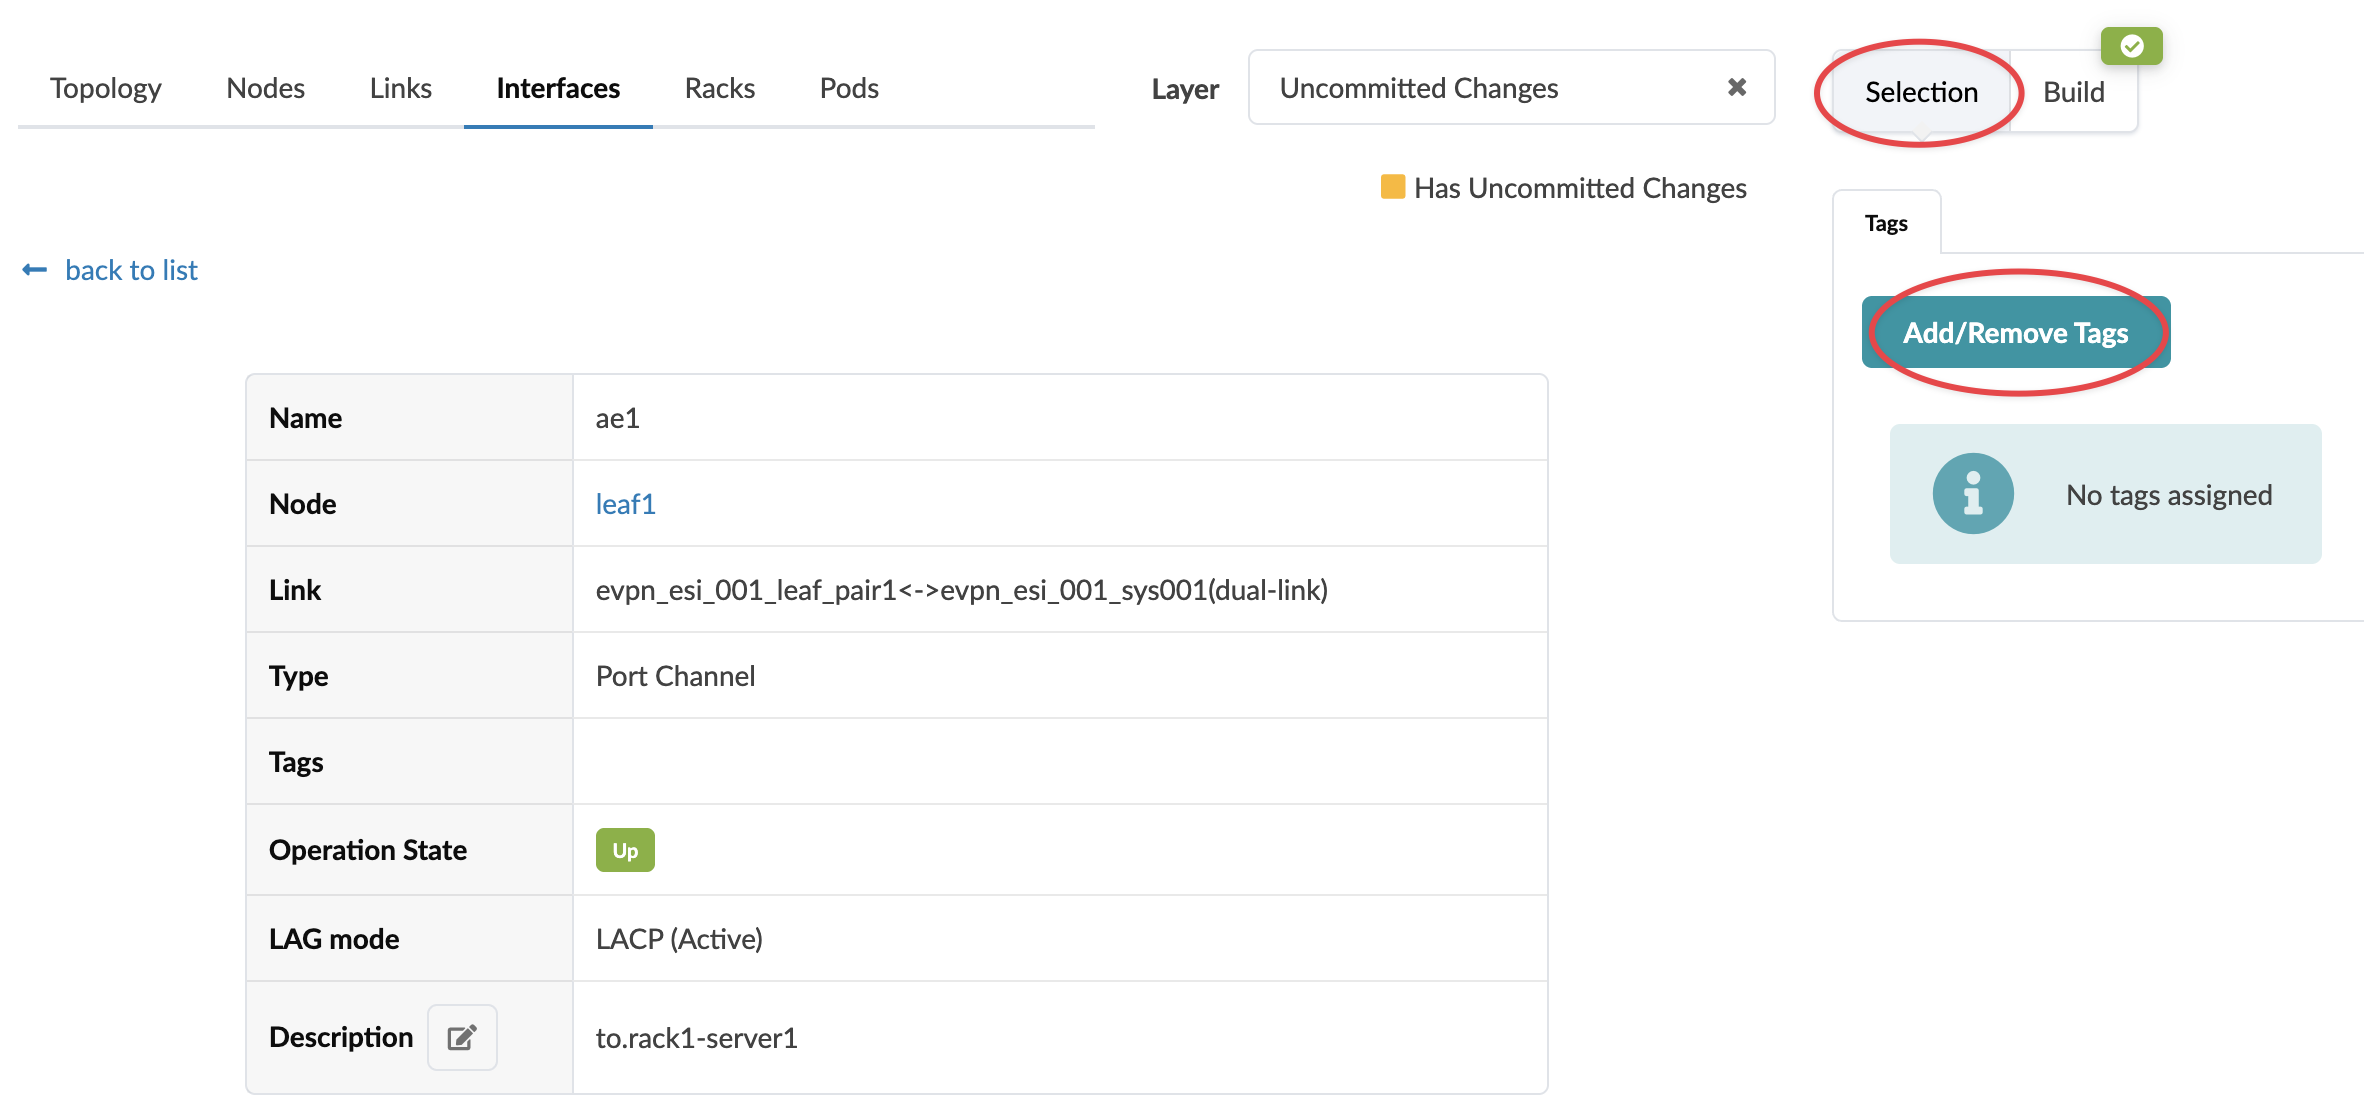Open the Racks tab
2364x1114 pixels.
click(x=719, y=88)
